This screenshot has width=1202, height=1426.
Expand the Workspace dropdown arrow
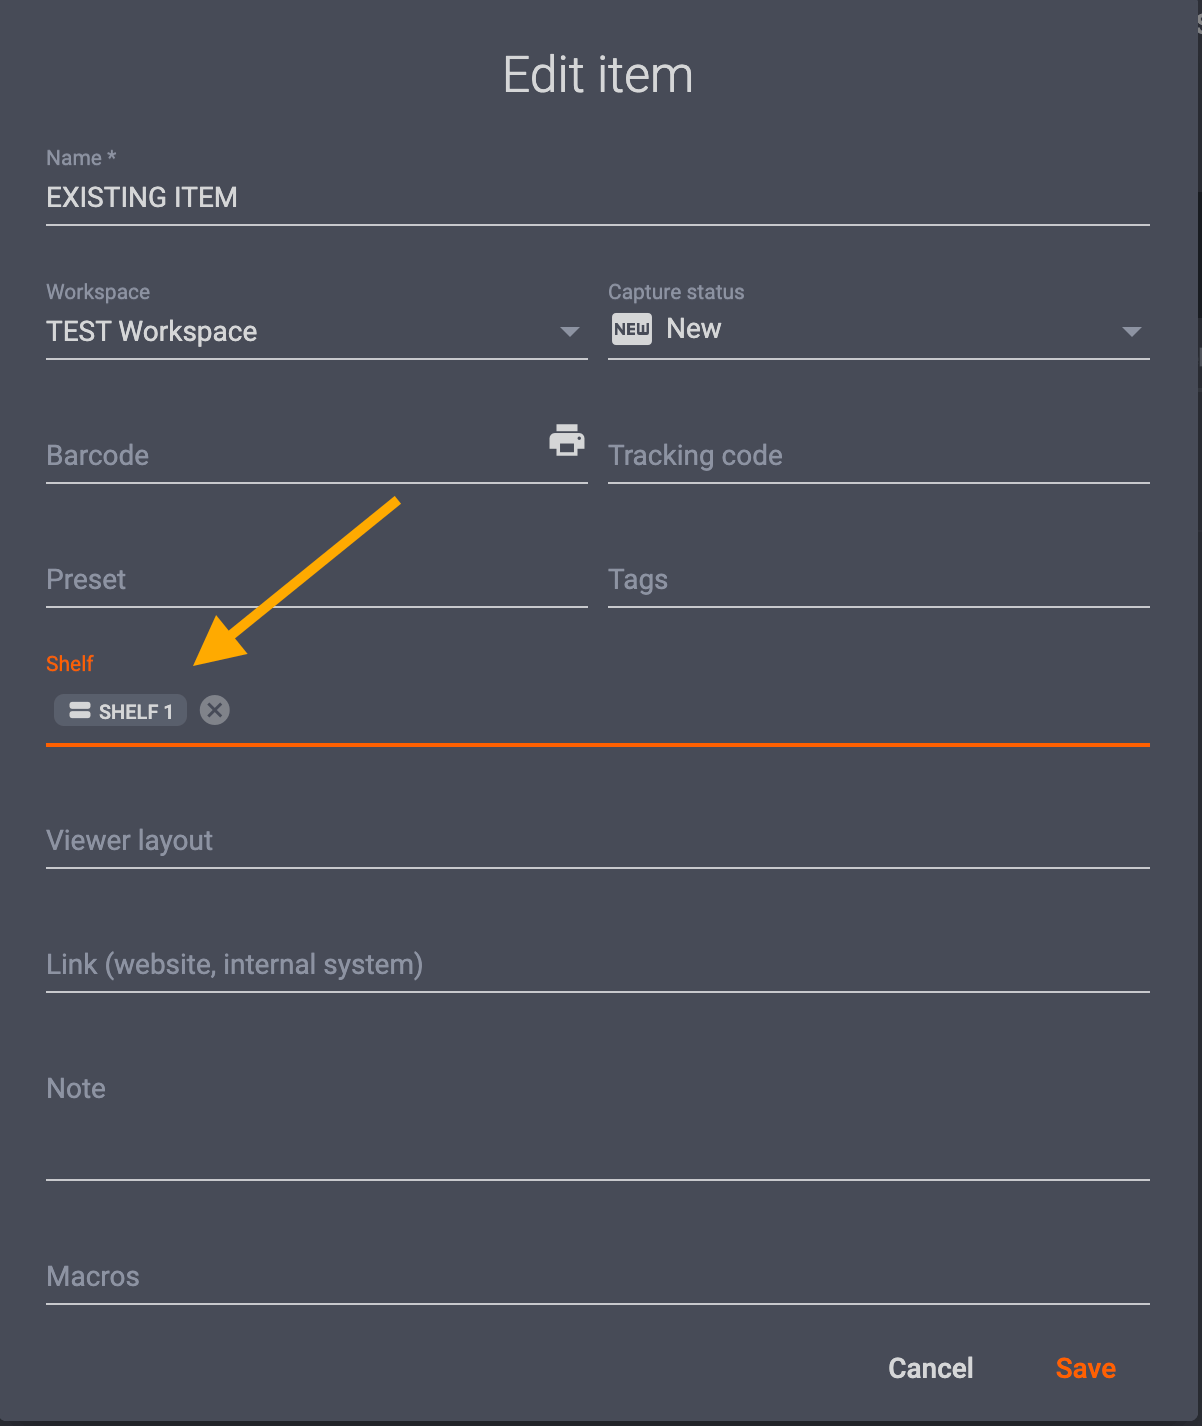(570, 332)
